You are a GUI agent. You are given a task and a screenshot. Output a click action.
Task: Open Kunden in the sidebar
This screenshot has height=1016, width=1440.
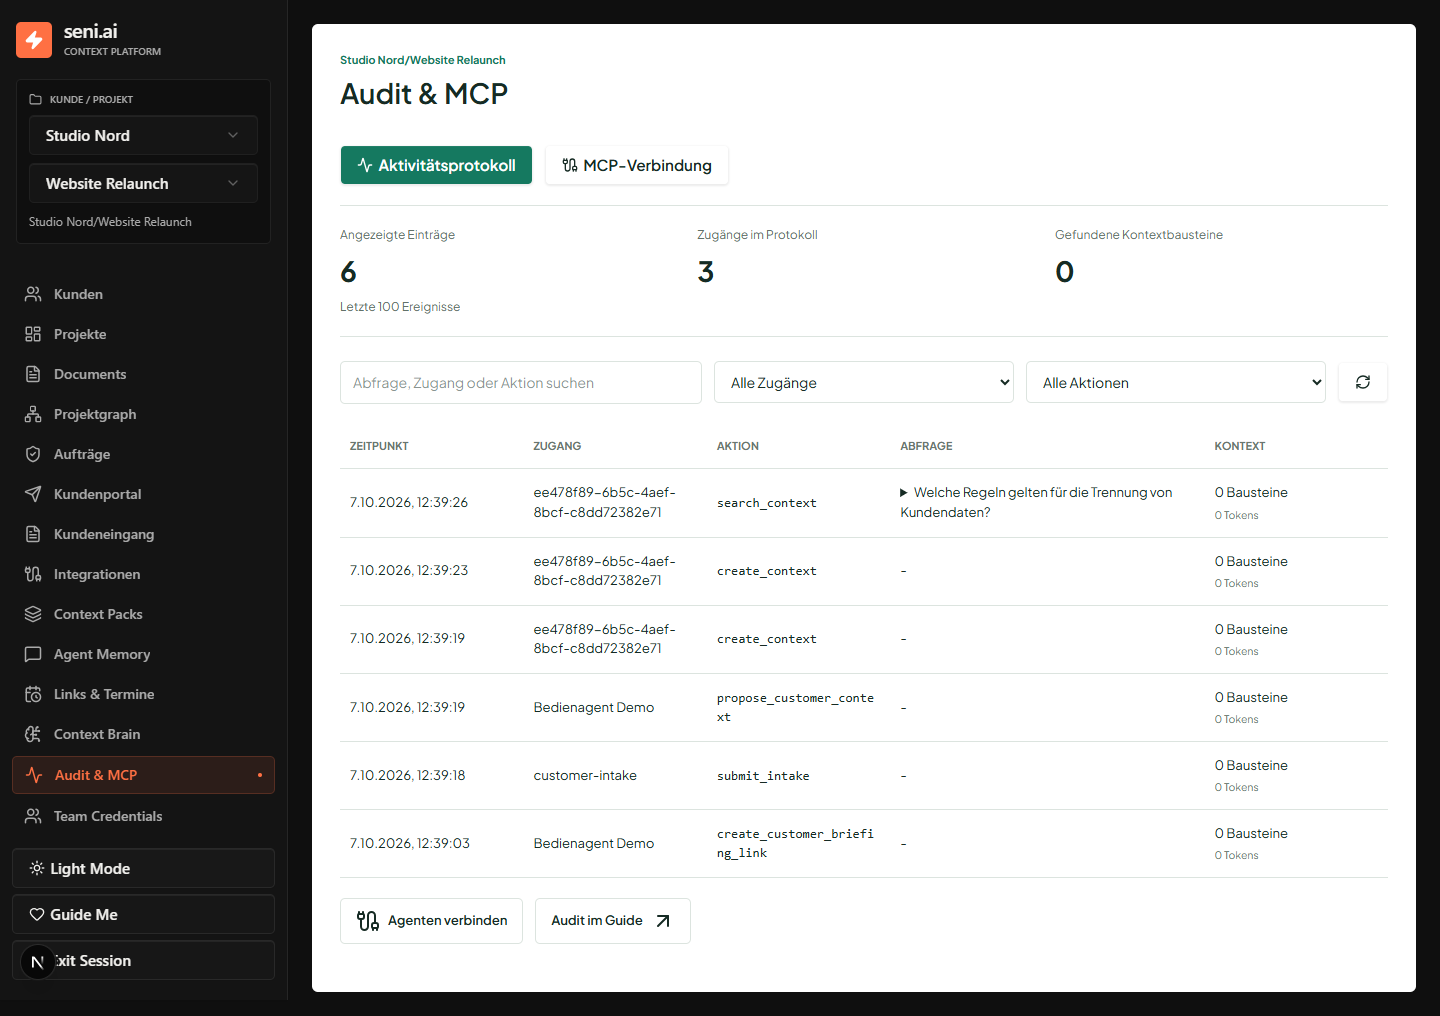[143, 294]
